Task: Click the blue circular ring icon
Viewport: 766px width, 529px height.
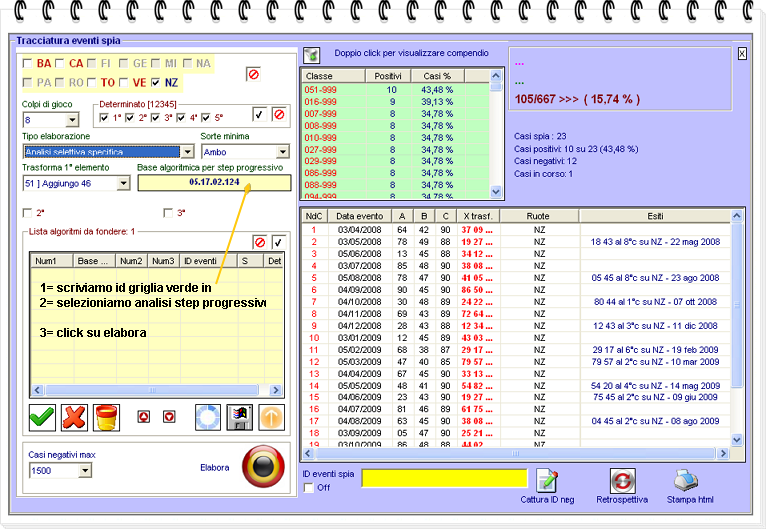Action: [x=208, y=418]
